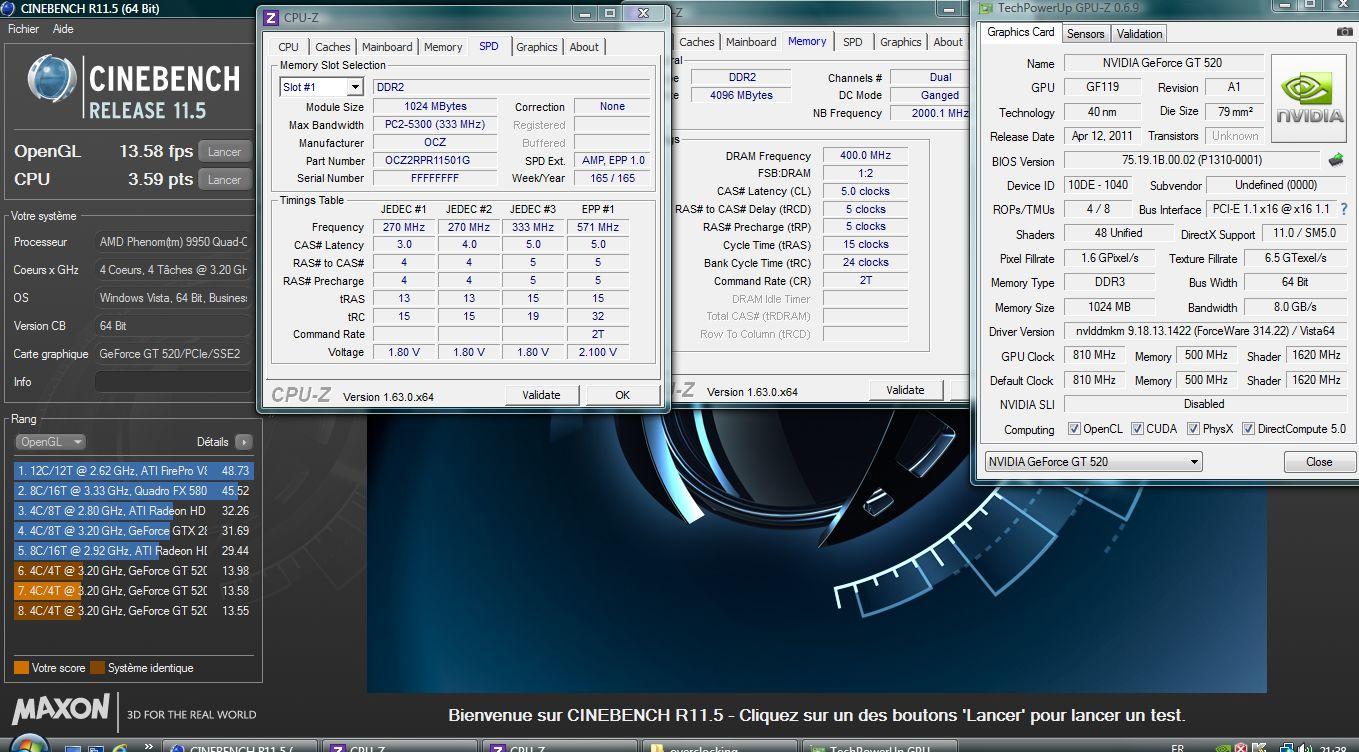Screen dimensions: 1359x752
Task: Expand the Détails arrow in Rang
Action: coord(243,442)
